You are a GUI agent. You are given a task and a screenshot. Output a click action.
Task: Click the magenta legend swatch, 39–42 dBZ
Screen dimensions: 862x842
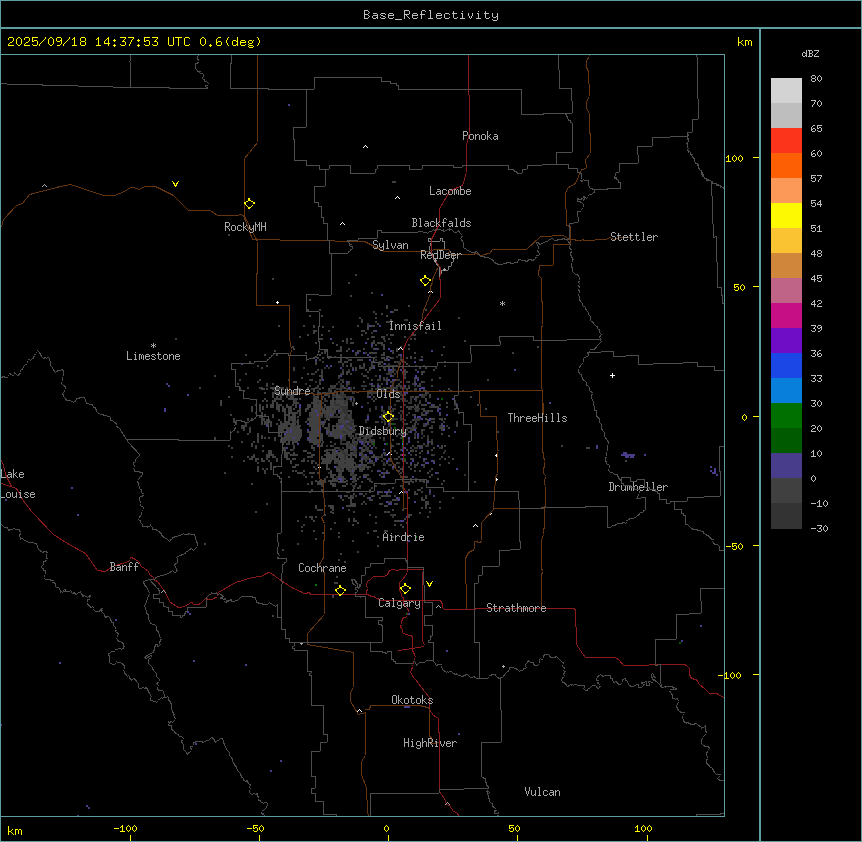point(786,315)
